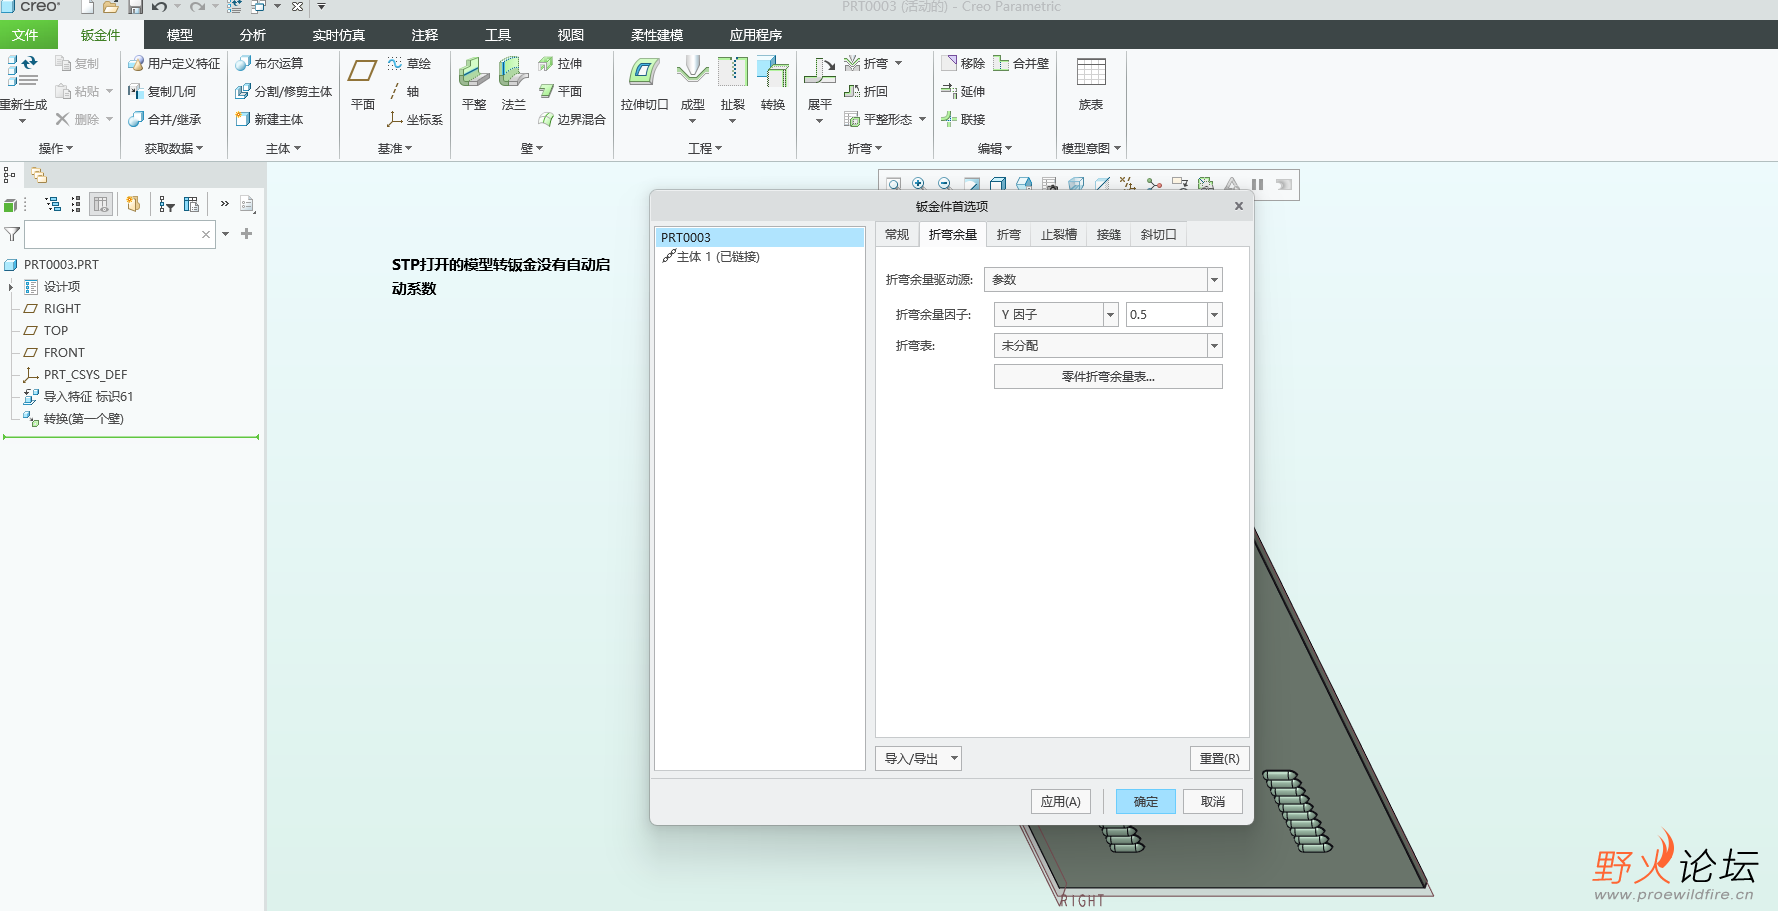Viewport: 1778px width, 911px height.
Task: Click 复制几何 copy geometry tool
Action: click(162, 91)
